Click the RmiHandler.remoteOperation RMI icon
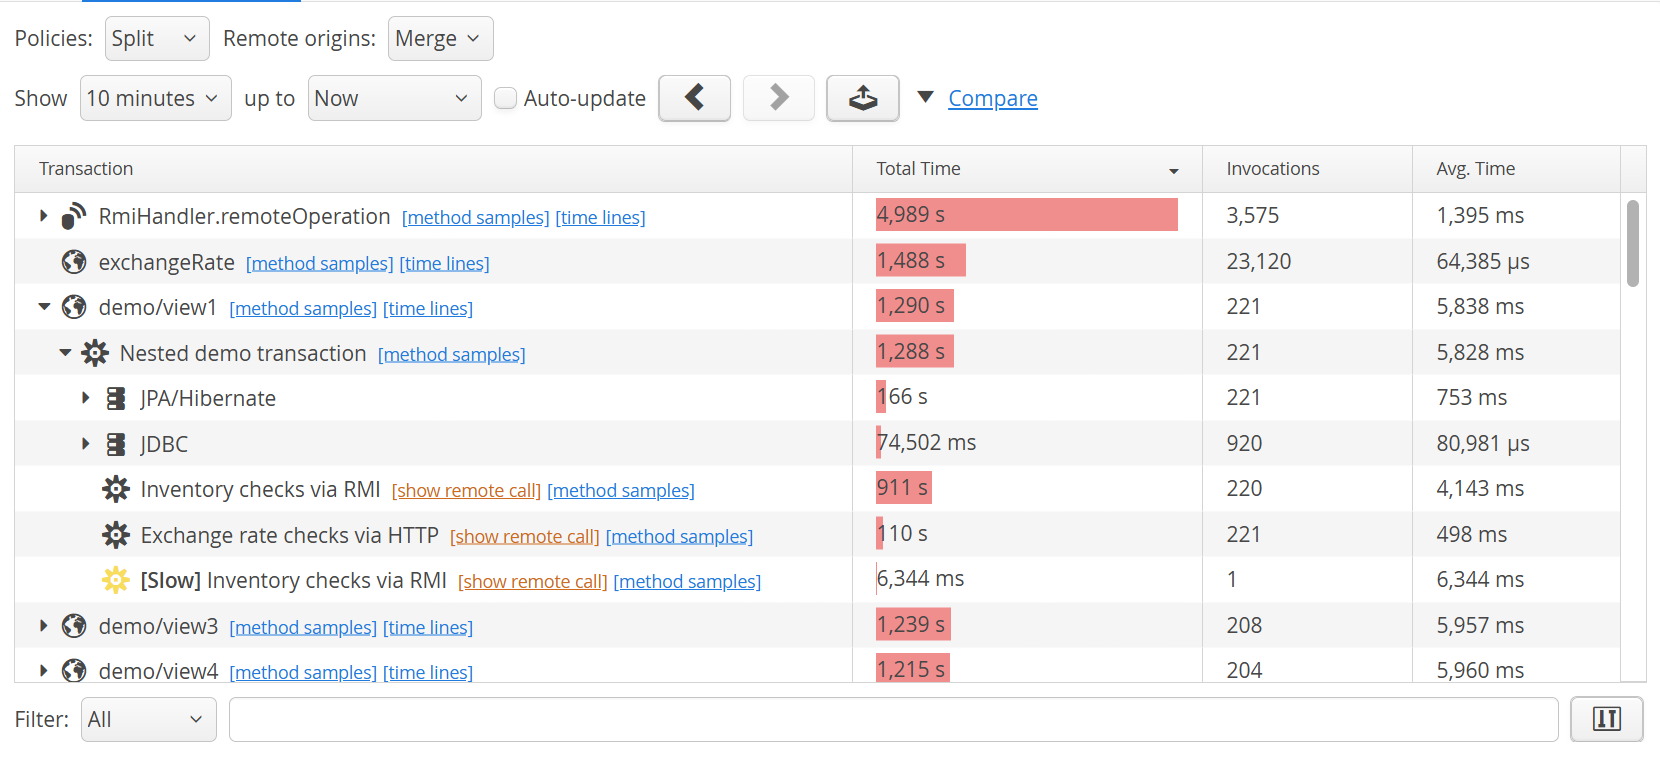Image resolution: width=1660 pixels, height=775 pixels. point(74,216)
